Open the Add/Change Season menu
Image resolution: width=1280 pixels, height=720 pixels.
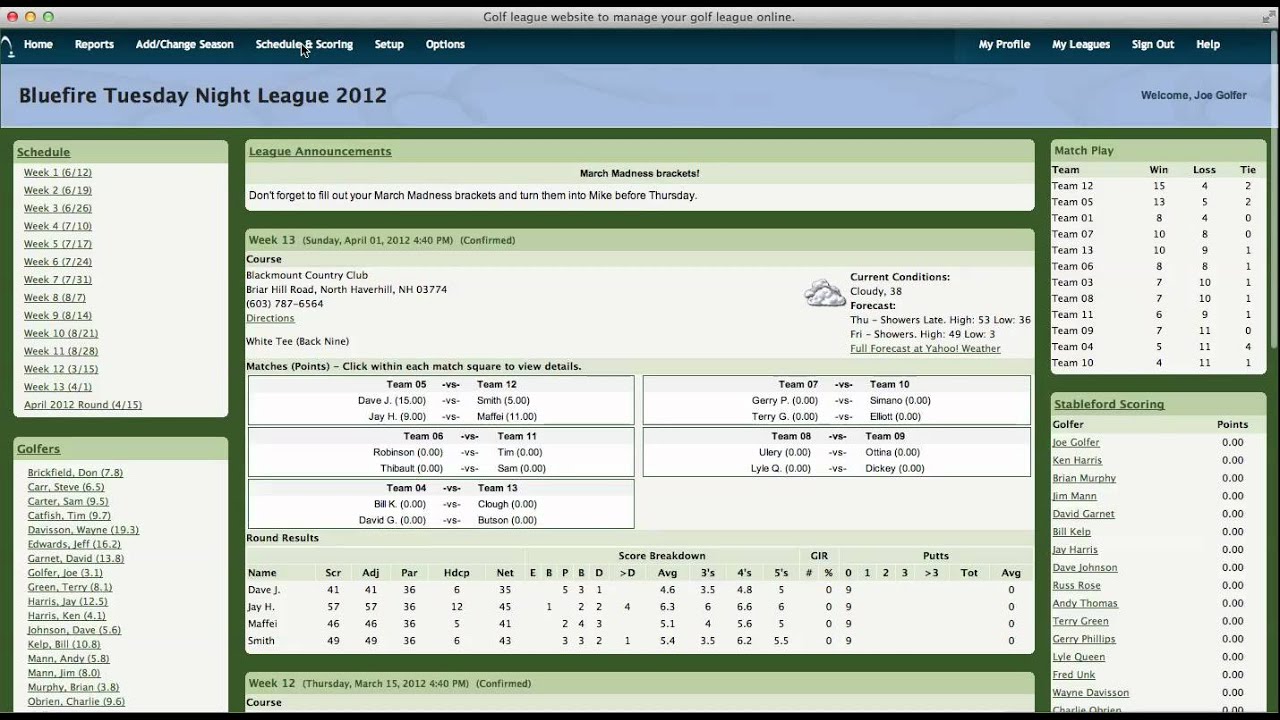pos(184,44)
